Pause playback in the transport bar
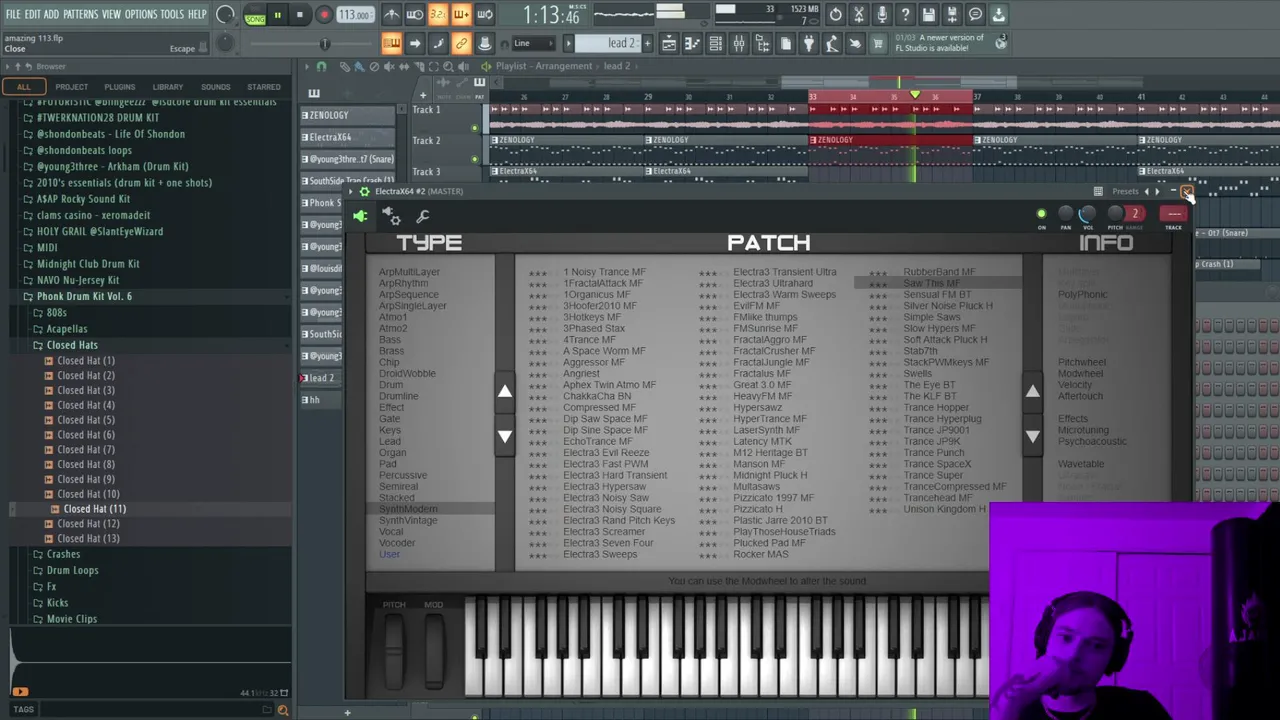Screen dimensions: 1280x720 [x=277, y=15]
